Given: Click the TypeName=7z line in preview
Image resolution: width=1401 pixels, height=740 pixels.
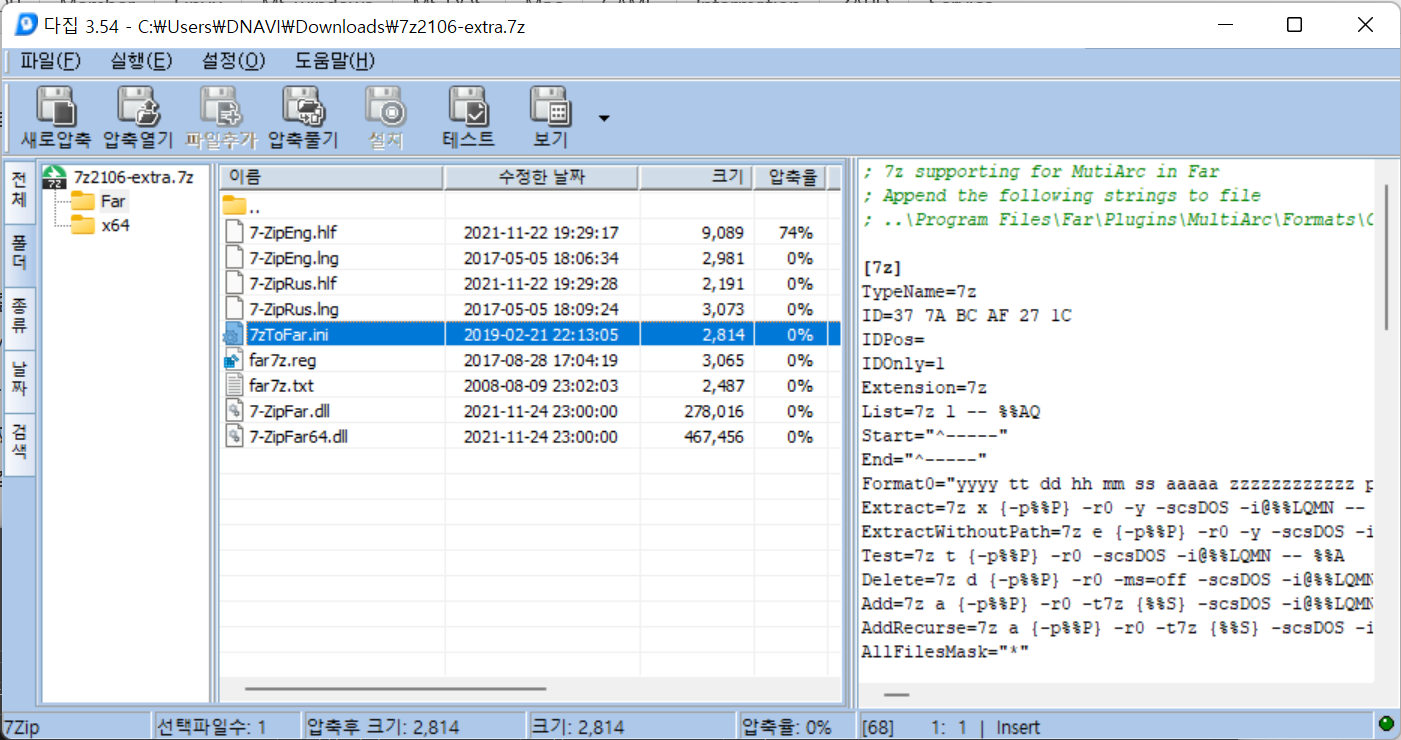Looking at the screenshot, I should (919, 292).
